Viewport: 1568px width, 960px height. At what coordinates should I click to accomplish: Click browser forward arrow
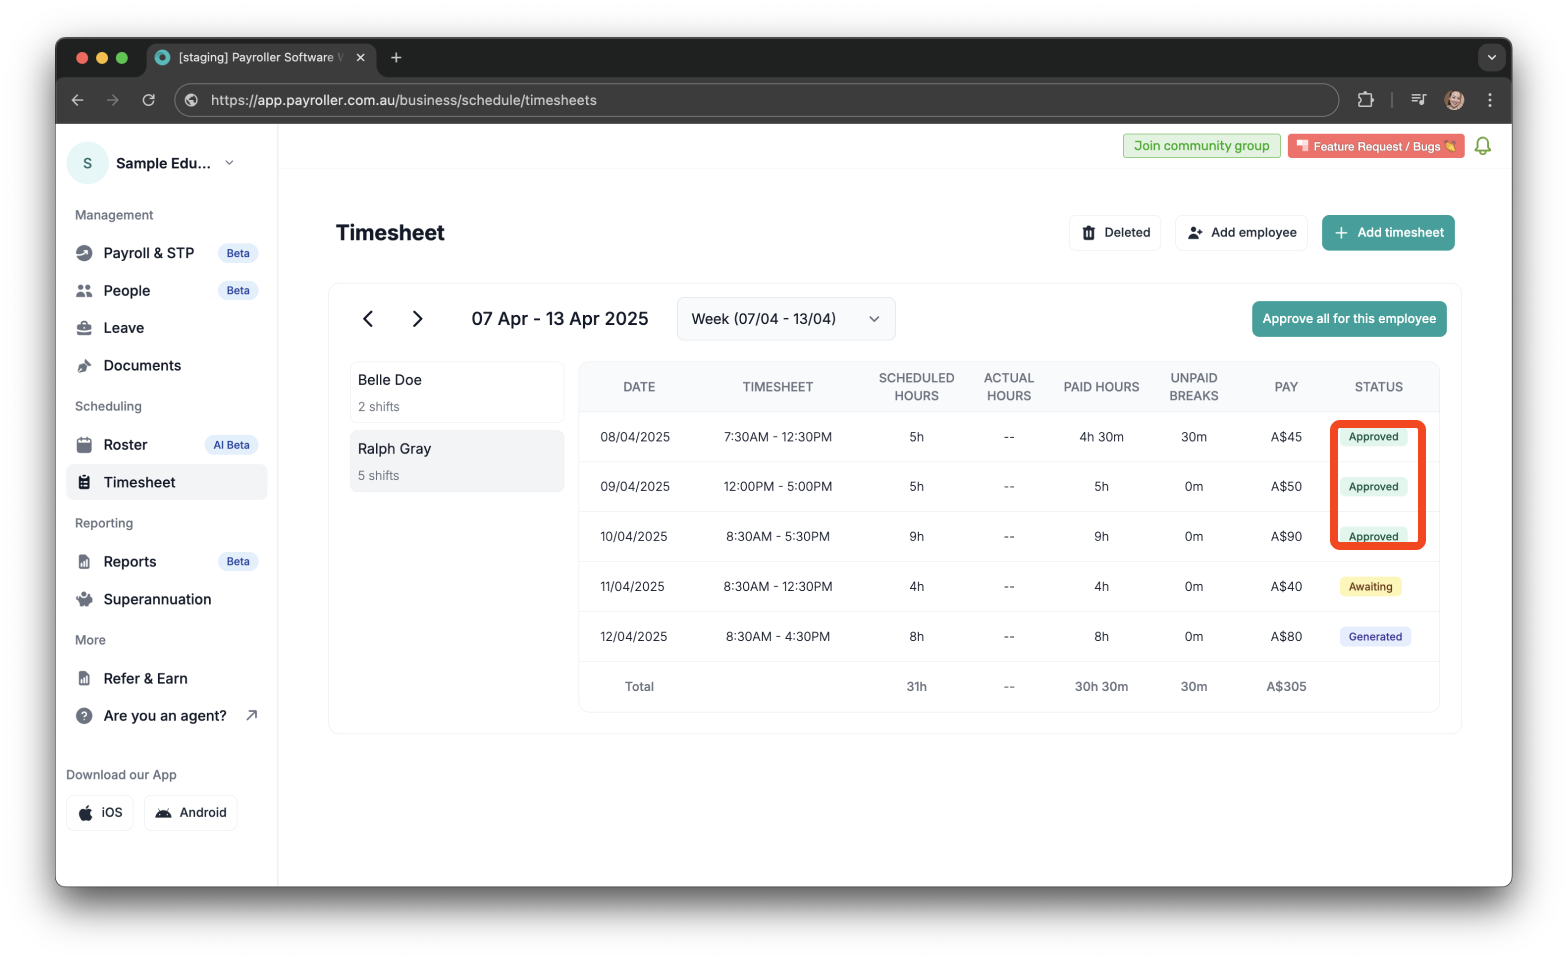pyautogui.click(x=113, y=100)
